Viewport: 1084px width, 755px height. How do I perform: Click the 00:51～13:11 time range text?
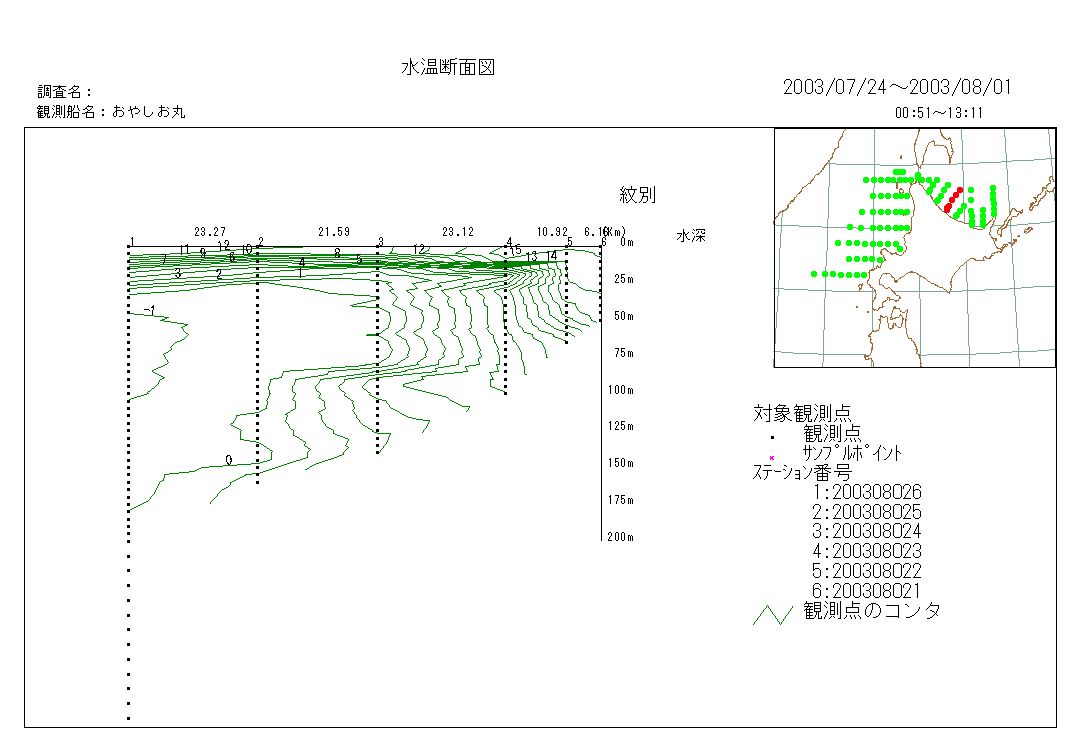pos(938,113)
